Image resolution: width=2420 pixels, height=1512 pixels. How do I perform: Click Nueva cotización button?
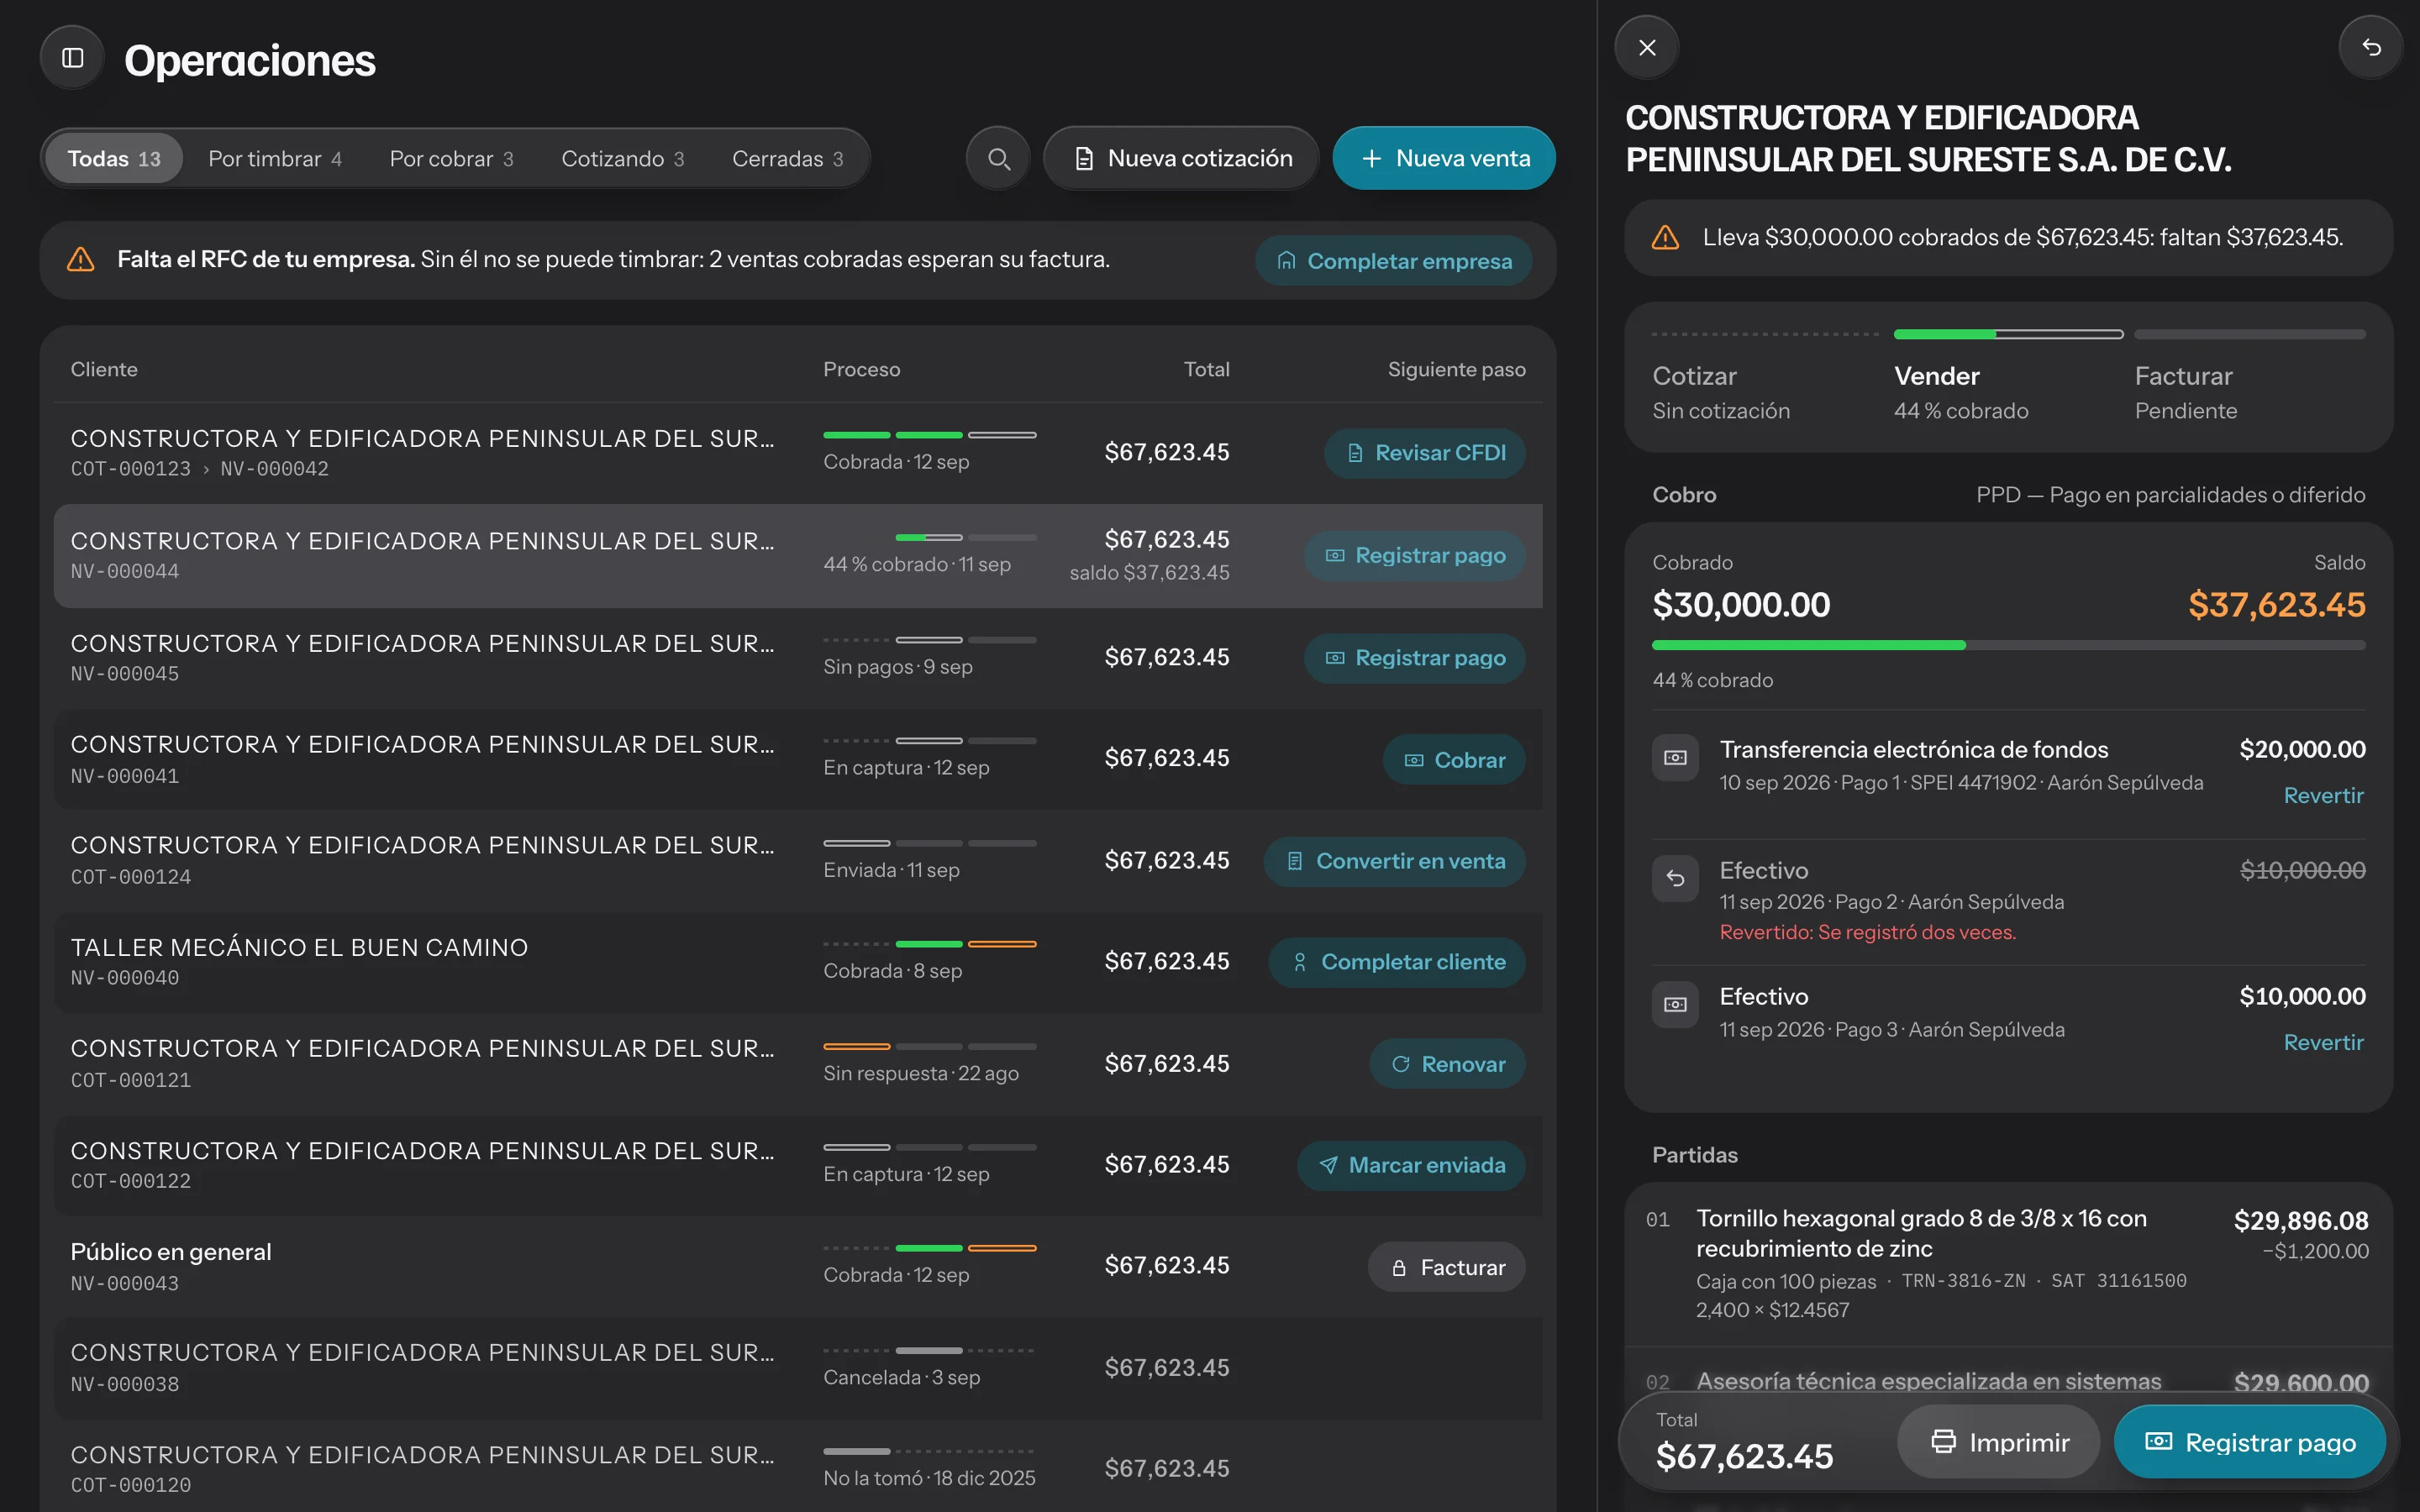click(x=1181, y=159)
